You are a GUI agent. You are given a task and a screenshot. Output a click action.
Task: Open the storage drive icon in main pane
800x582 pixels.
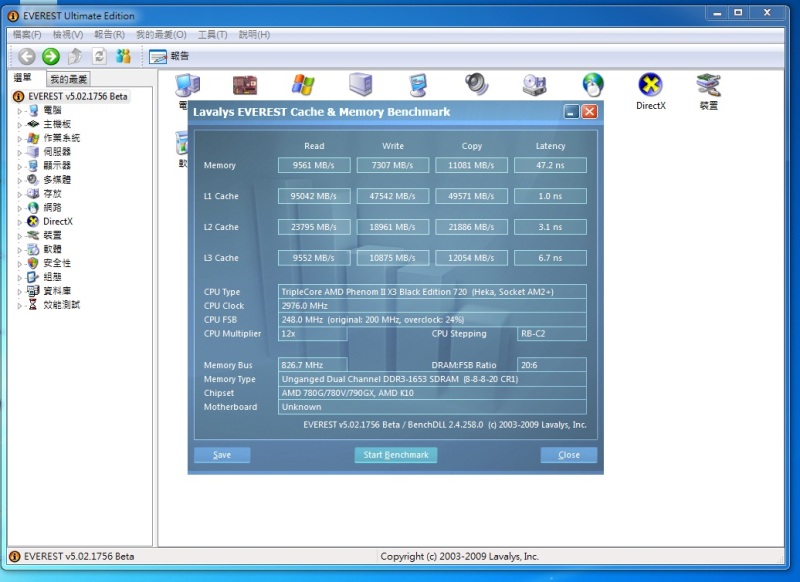[x=534, y=85]
